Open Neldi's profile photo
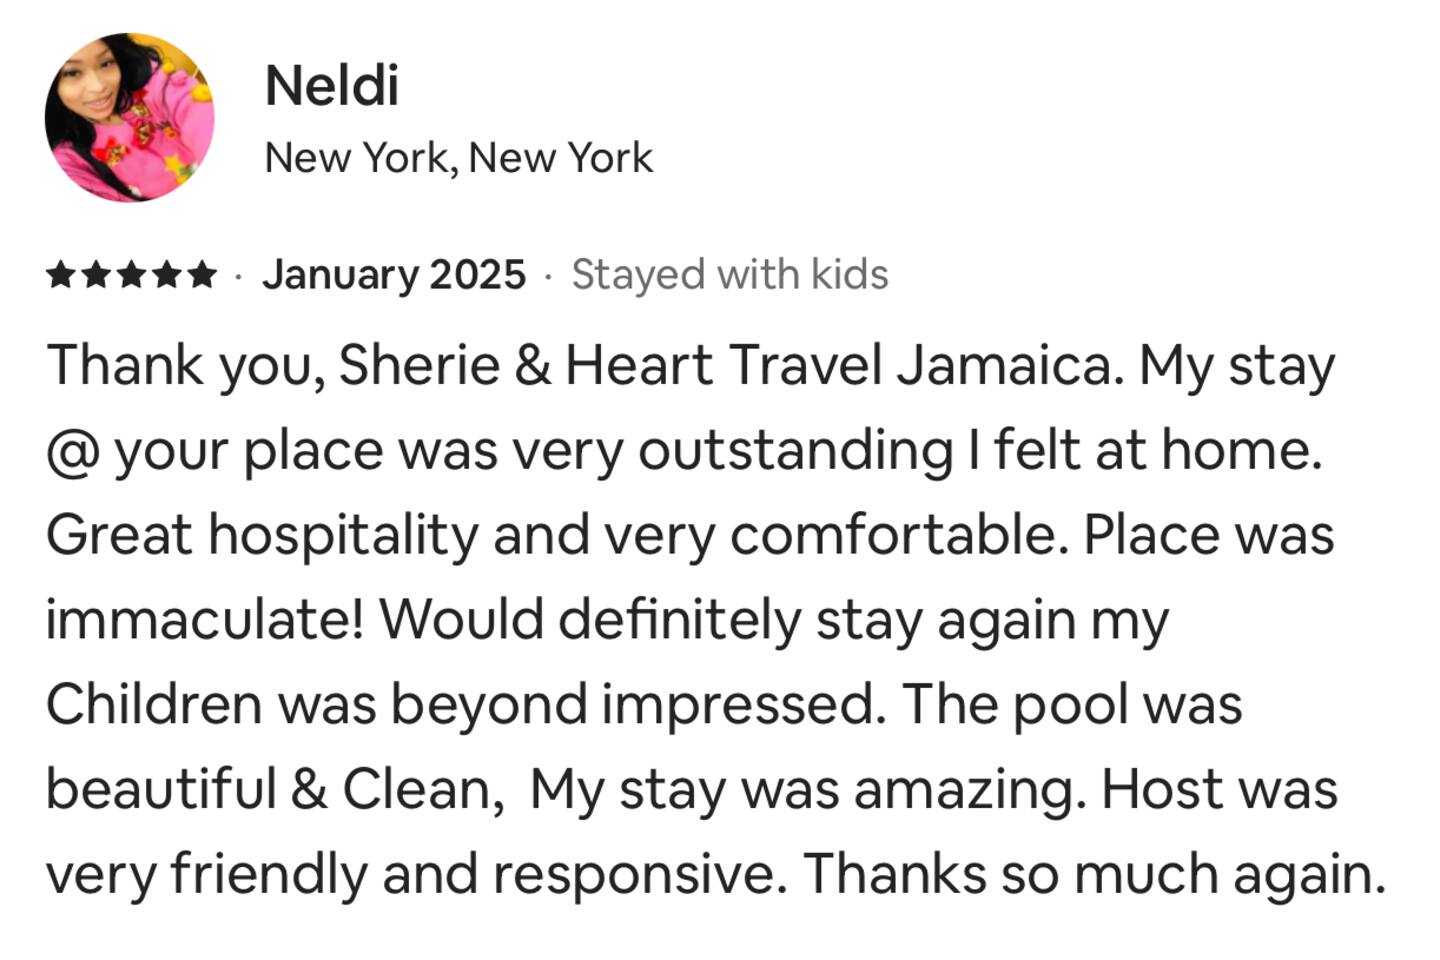The width and height of the screenshot is (1440, 960). (x=129, y=117)
